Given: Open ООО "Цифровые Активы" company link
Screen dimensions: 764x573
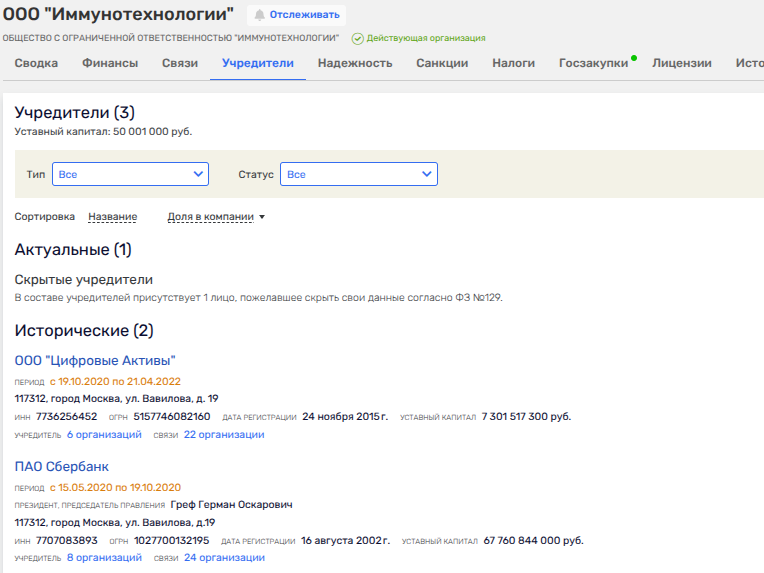Looking at the screenshot, I should click(x=95, y=360).
